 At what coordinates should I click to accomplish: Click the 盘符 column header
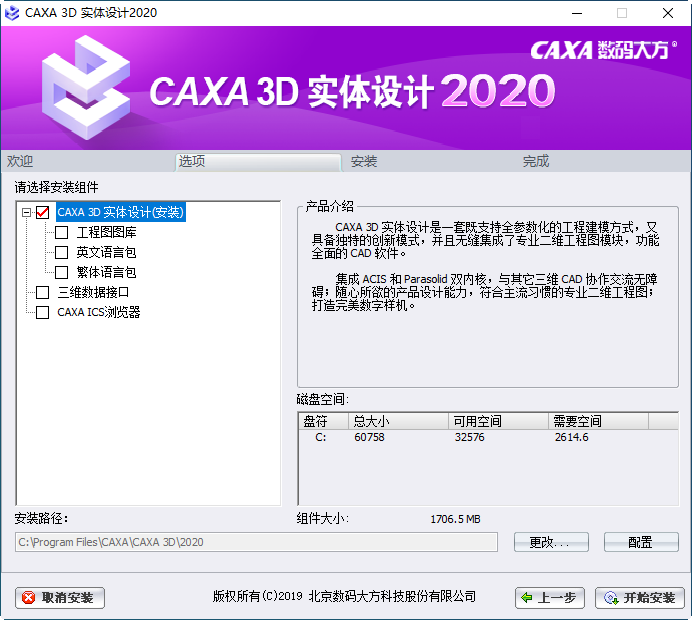(x=324, y=421)
